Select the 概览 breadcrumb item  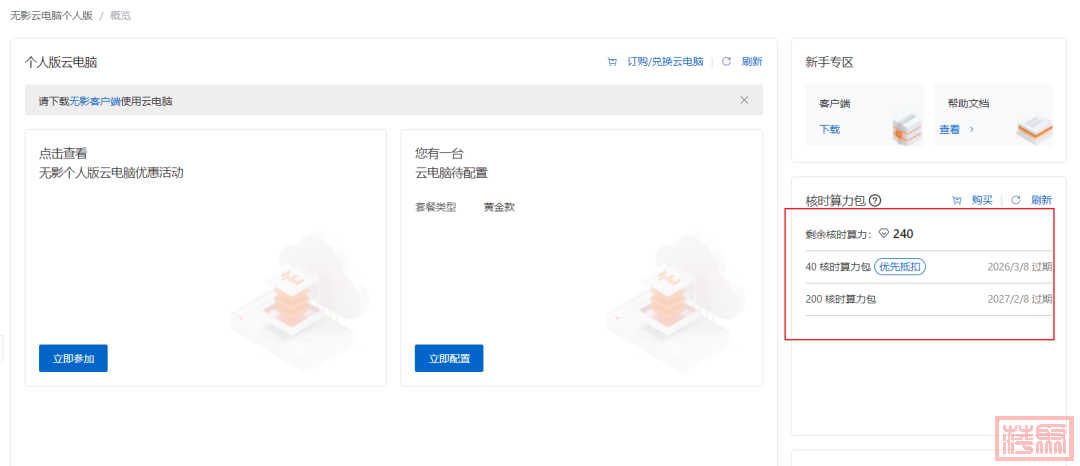click(x=120, y=16)
